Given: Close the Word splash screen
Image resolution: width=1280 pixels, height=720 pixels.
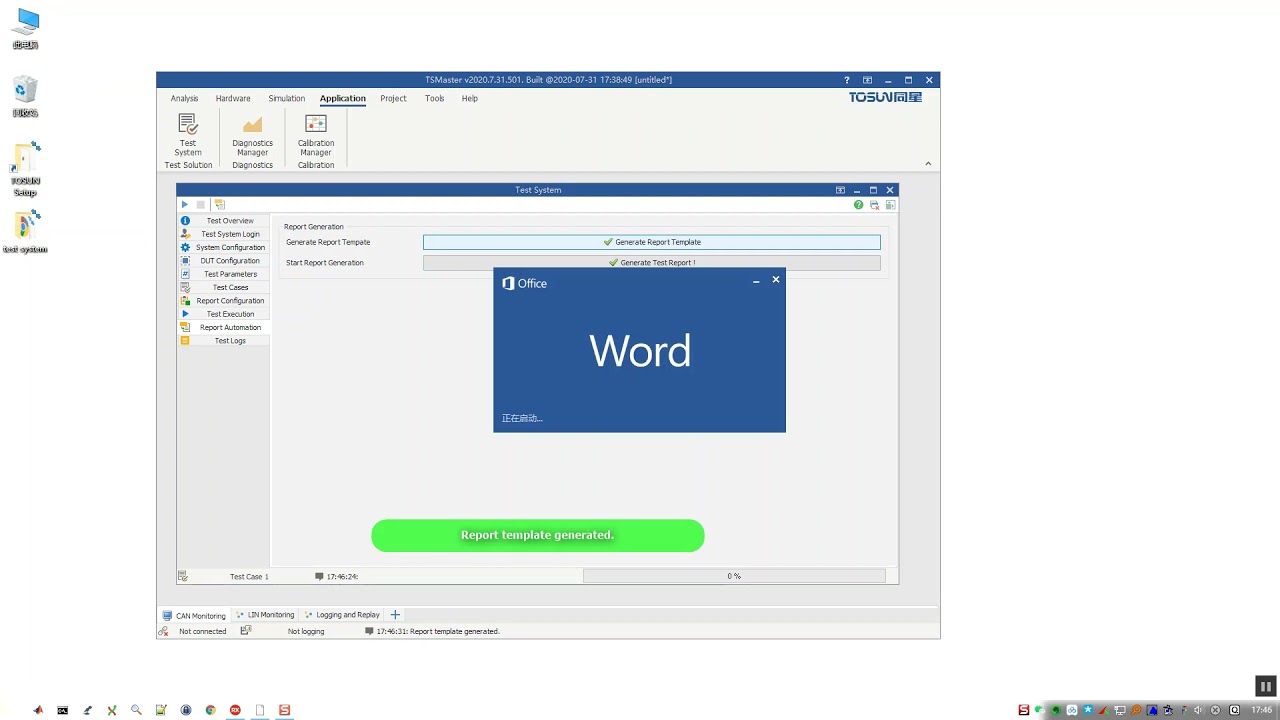Looking at the screenshot, I should (776, 280).
